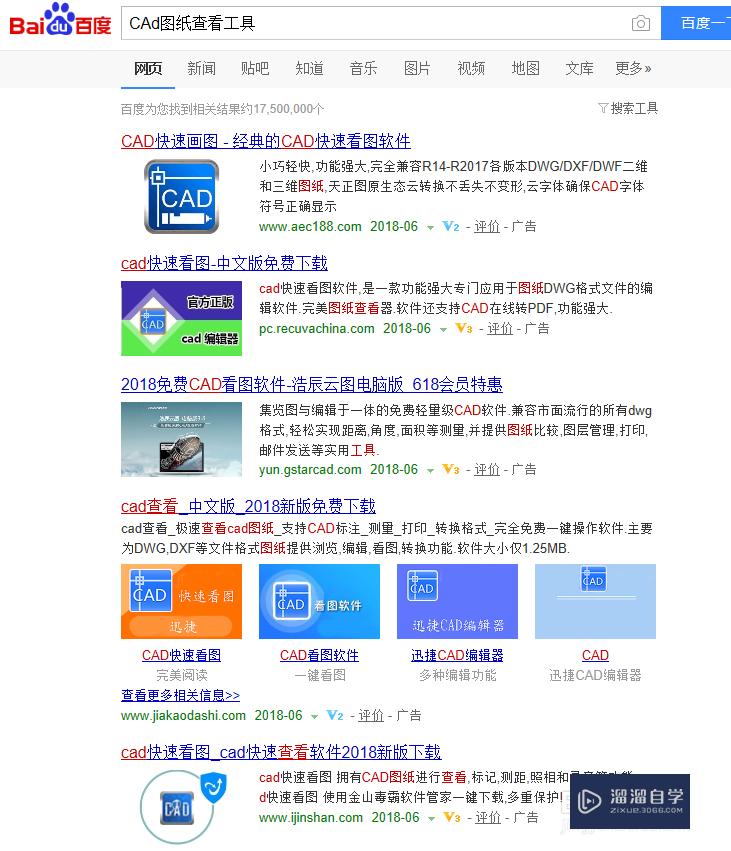Open CAD快速看图 caption link
Viewport: 731px width, 851px height.
tap(181, 655)
